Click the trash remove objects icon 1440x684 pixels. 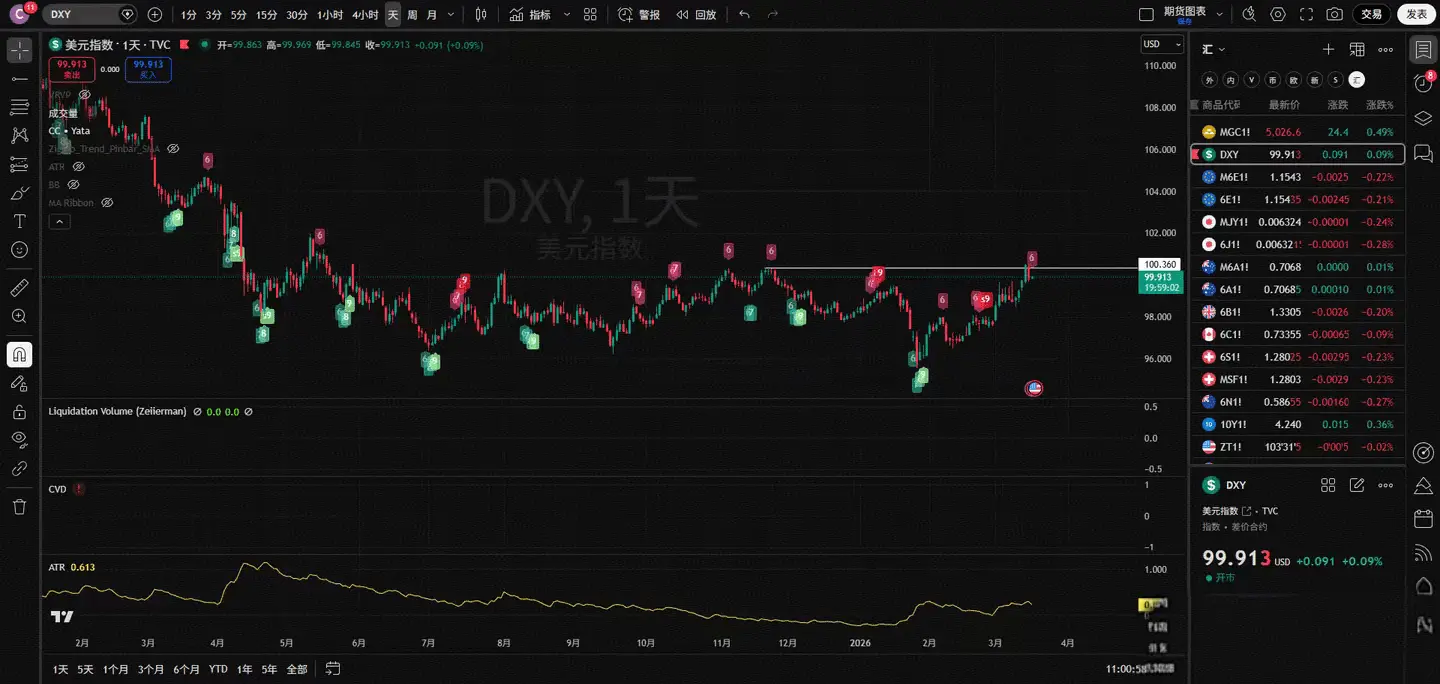[19, 507]
